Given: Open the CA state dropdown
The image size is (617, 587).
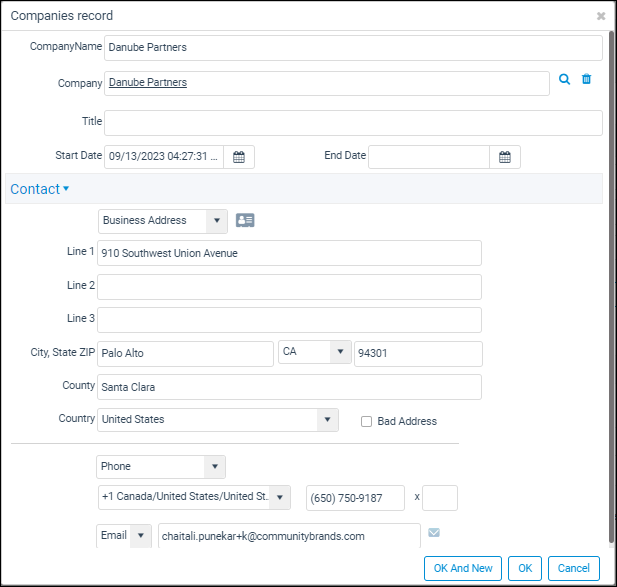Looking at the screenshot, I should 315,352.
